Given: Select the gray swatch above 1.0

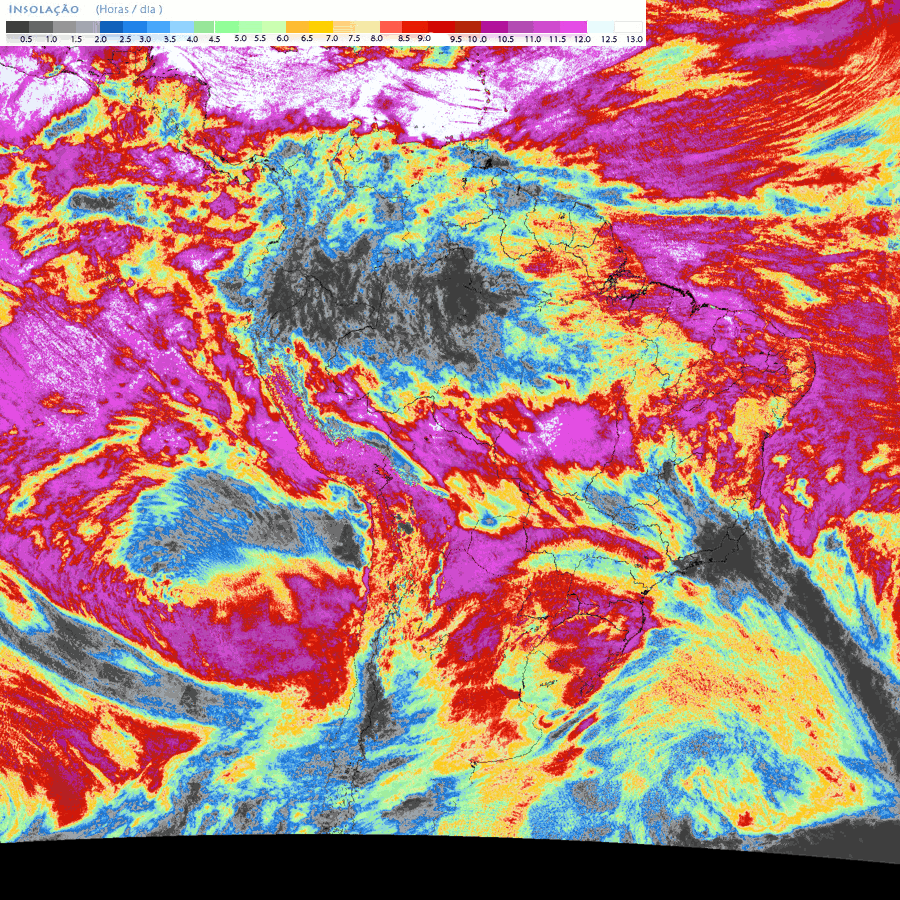Looking at the screenshot, I should pos(41,27).
